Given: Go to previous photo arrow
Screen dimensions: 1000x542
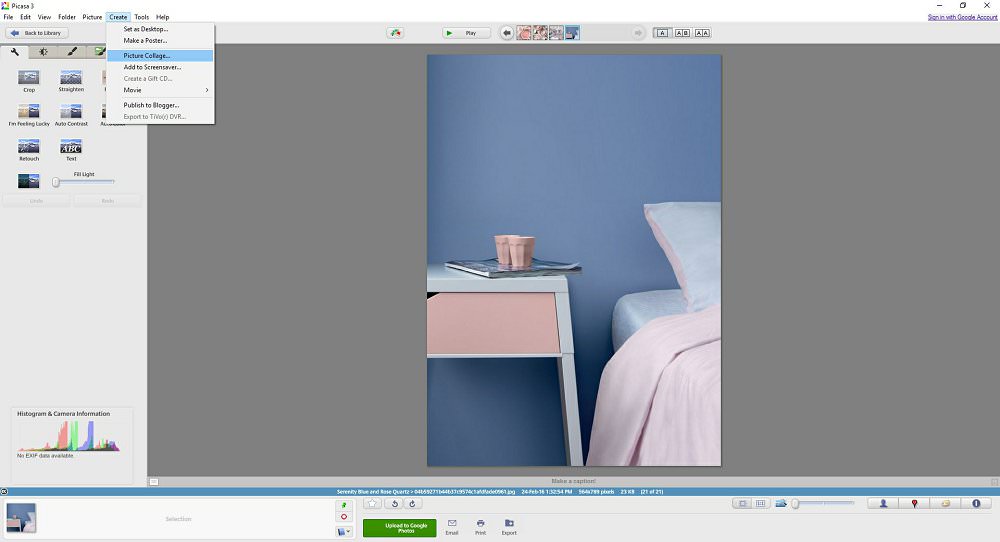Looking at the screenshot, I should (507, 33).
